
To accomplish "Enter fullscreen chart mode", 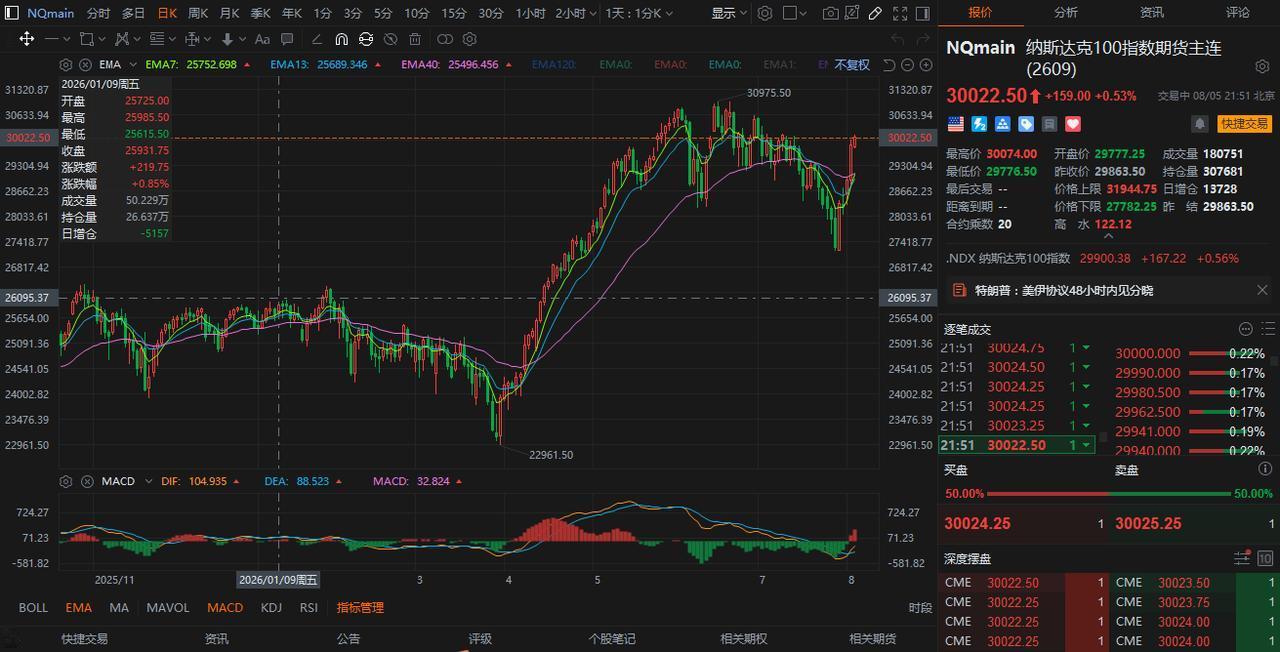I will (900, 13).
